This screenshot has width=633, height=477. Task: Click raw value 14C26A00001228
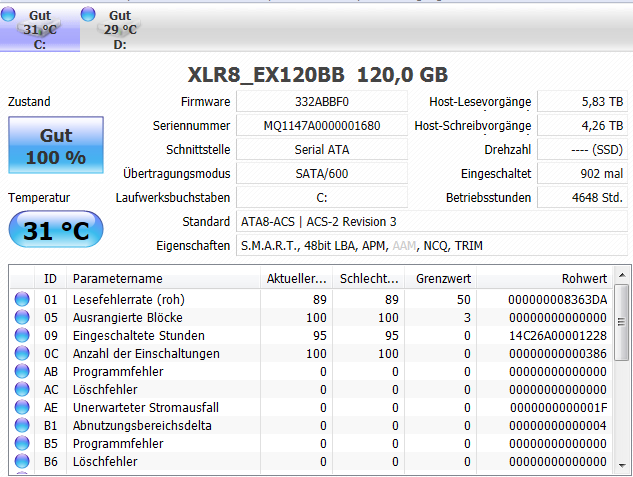[x=558, y=336]
